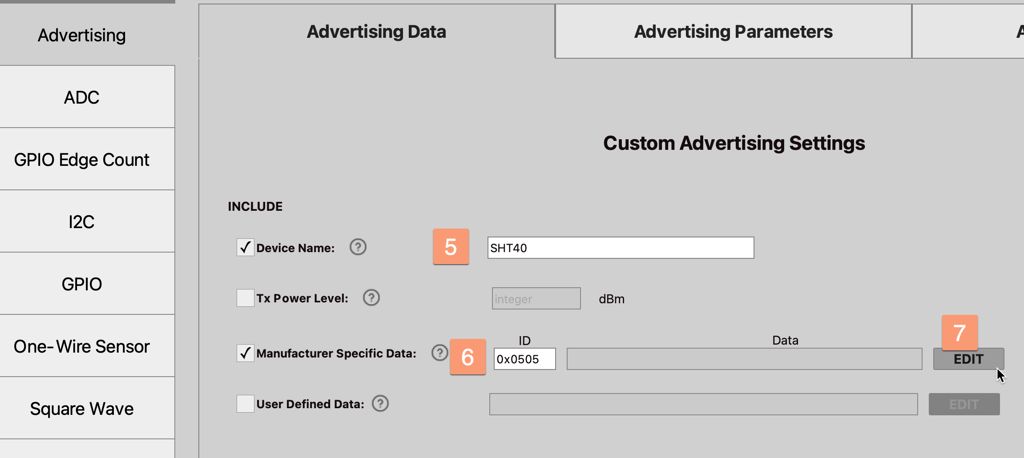Select GPIO in the sidebar
The height and width of the screenshot is (458, 1024).
point(82,285)
